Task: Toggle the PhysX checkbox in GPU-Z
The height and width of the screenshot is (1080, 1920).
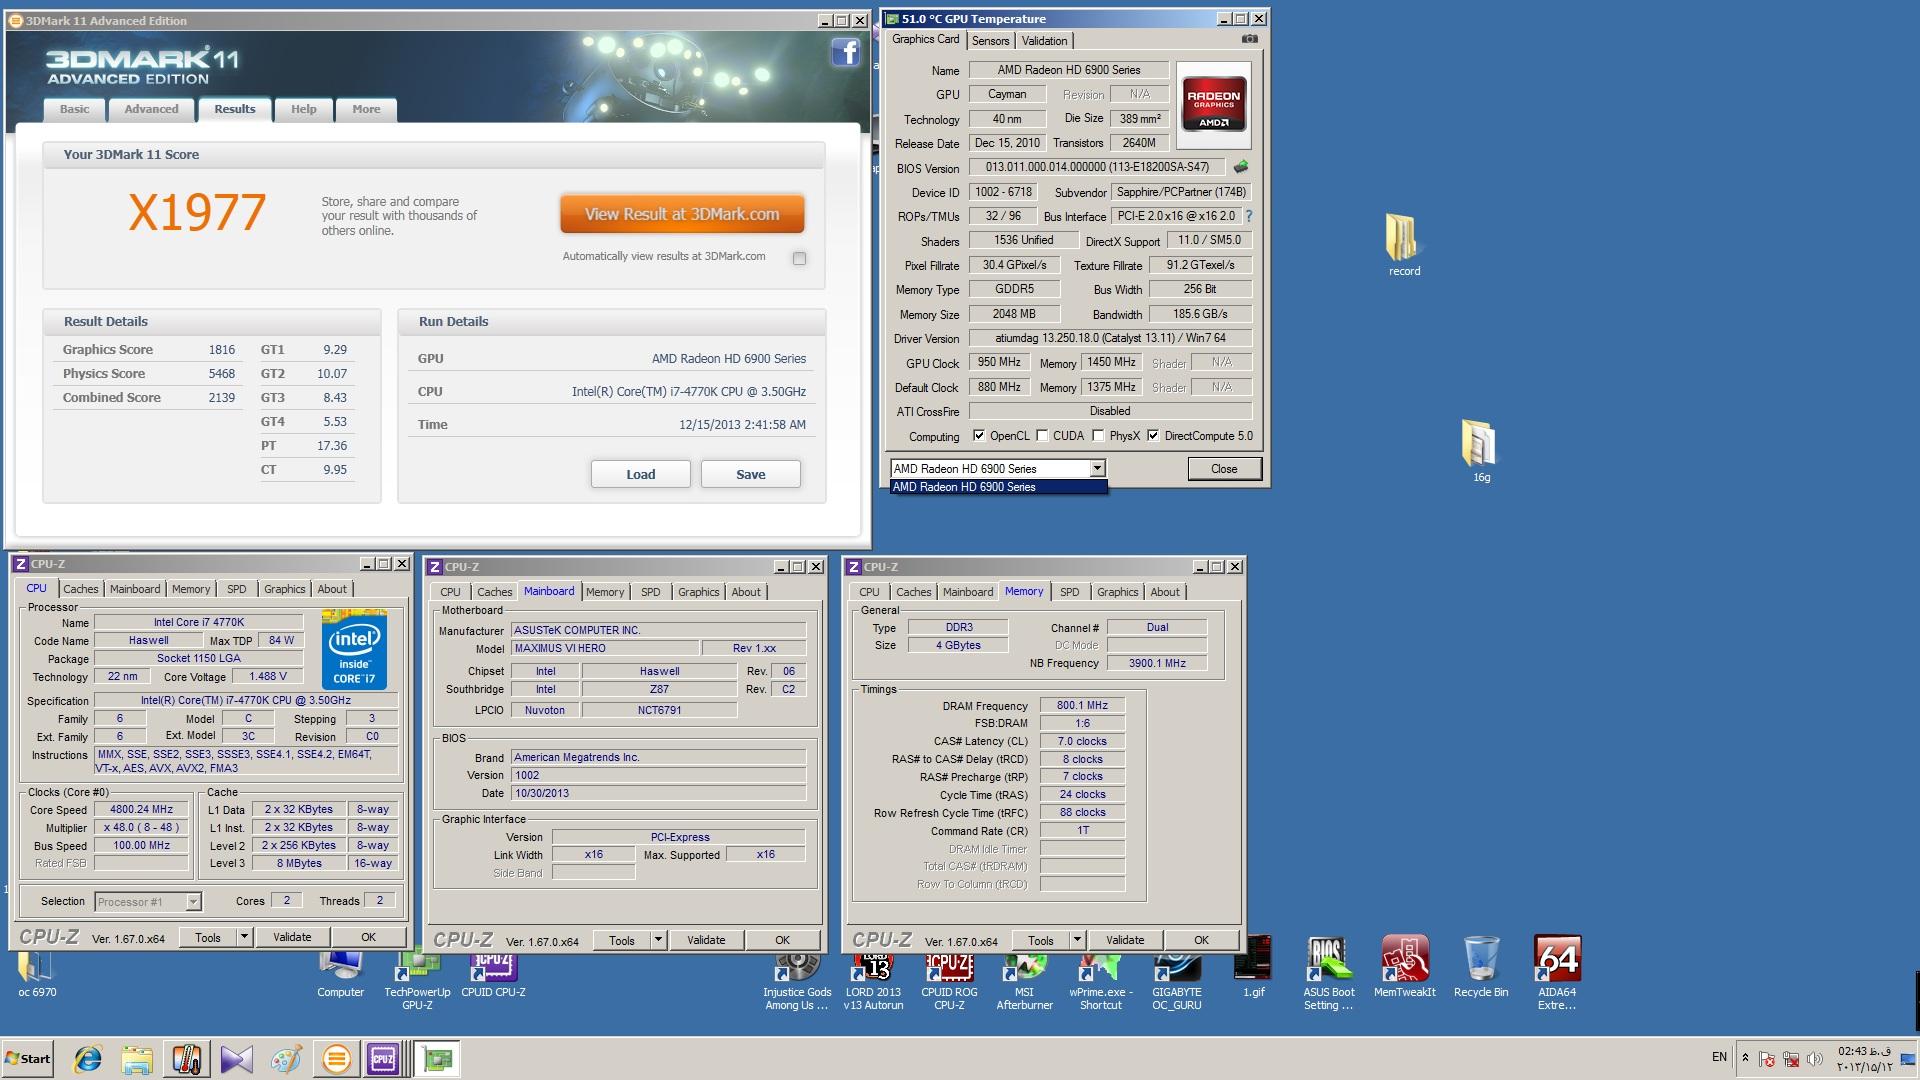Action: pyautogui.click(x=1098, y=436)
